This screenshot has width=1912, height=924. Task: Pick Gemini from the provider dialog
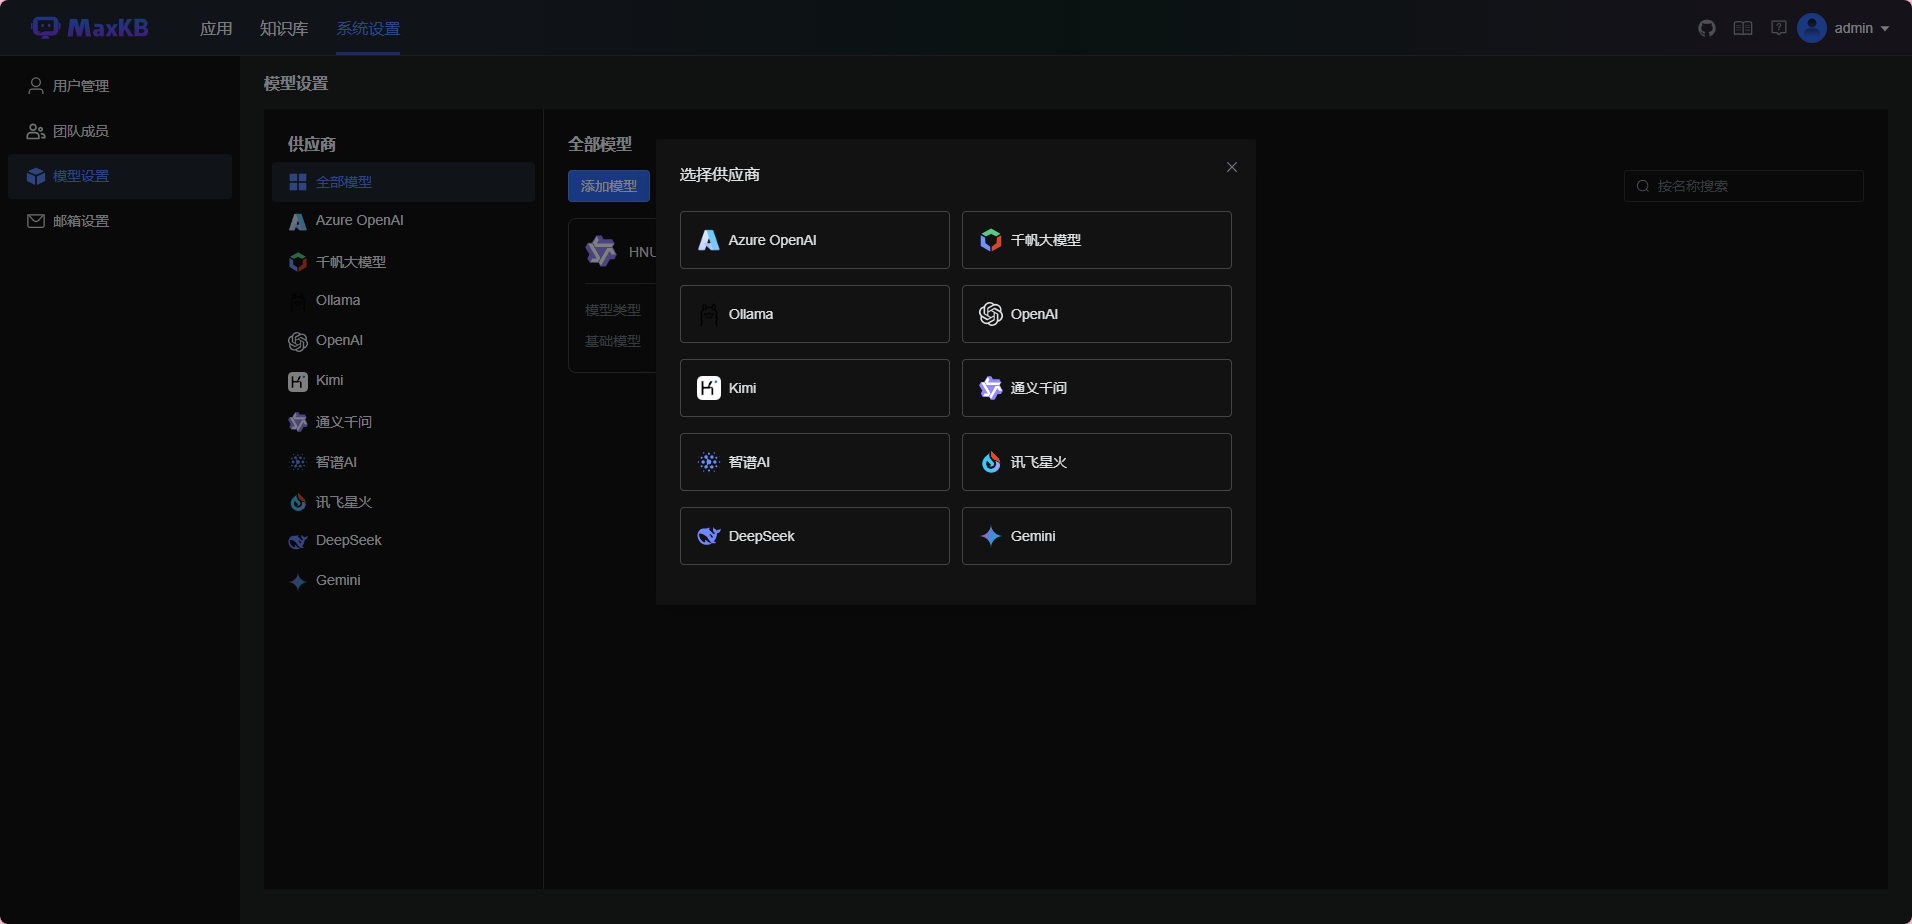coord(1096,536)
